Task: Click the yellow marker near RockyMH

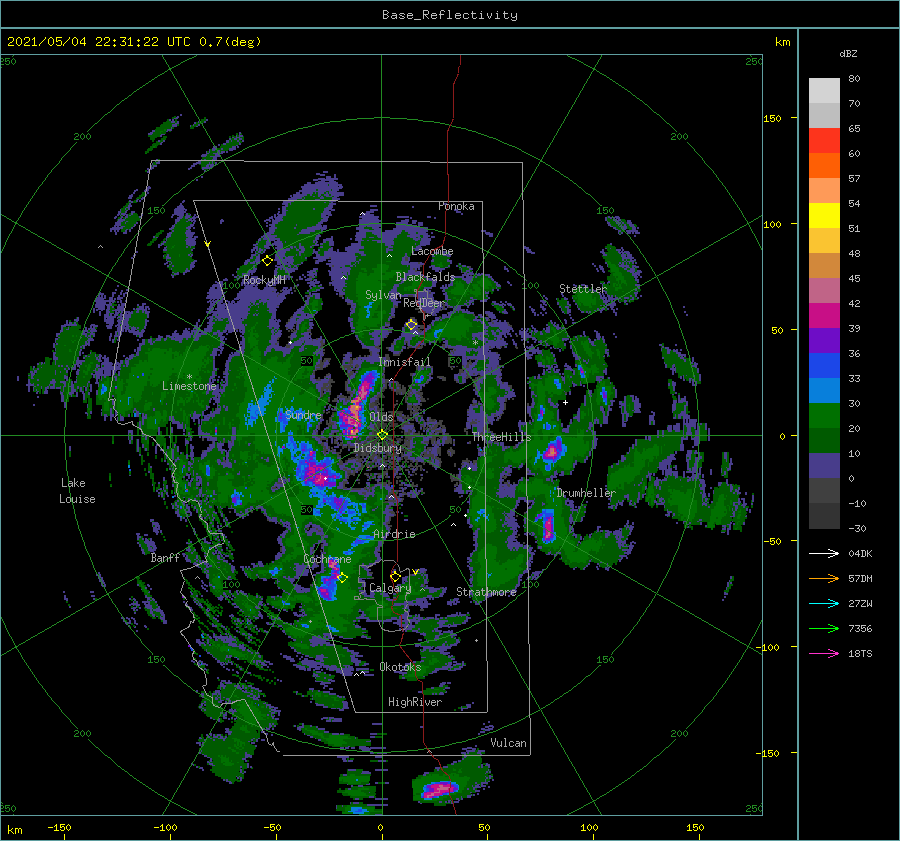Action: [x=267, y=261]
